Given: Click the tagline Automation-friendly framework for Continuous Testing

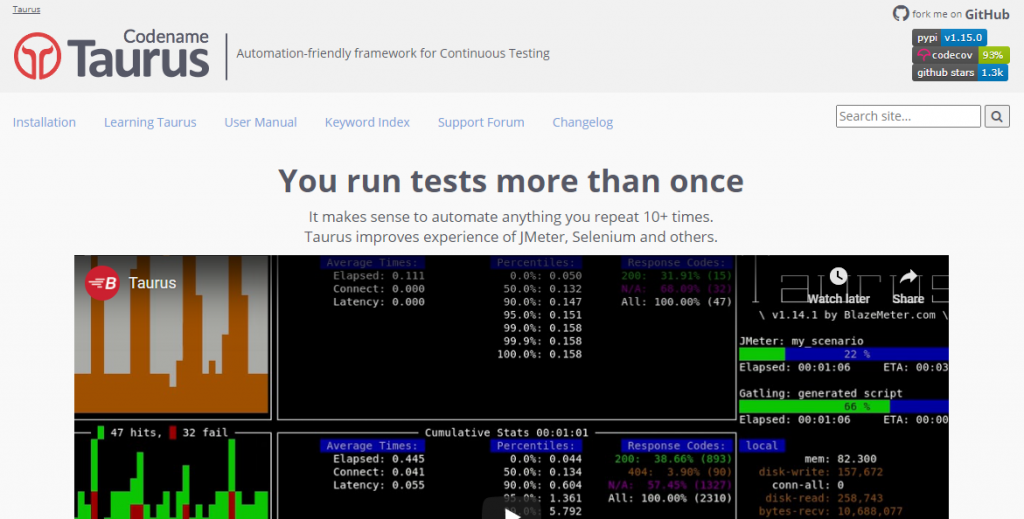Looking at the screenshot, I should tap(392, 54).
